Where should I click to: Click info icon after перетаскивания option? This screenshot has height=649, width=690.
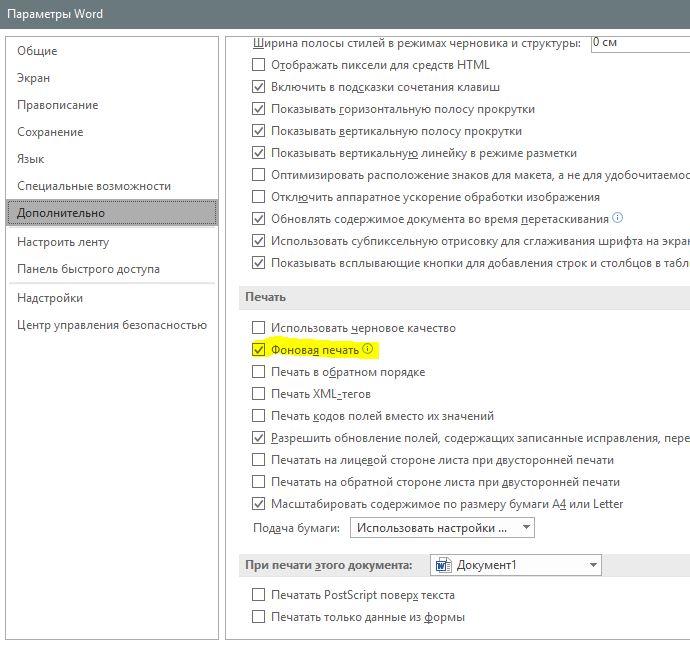[x=618, y=218]
